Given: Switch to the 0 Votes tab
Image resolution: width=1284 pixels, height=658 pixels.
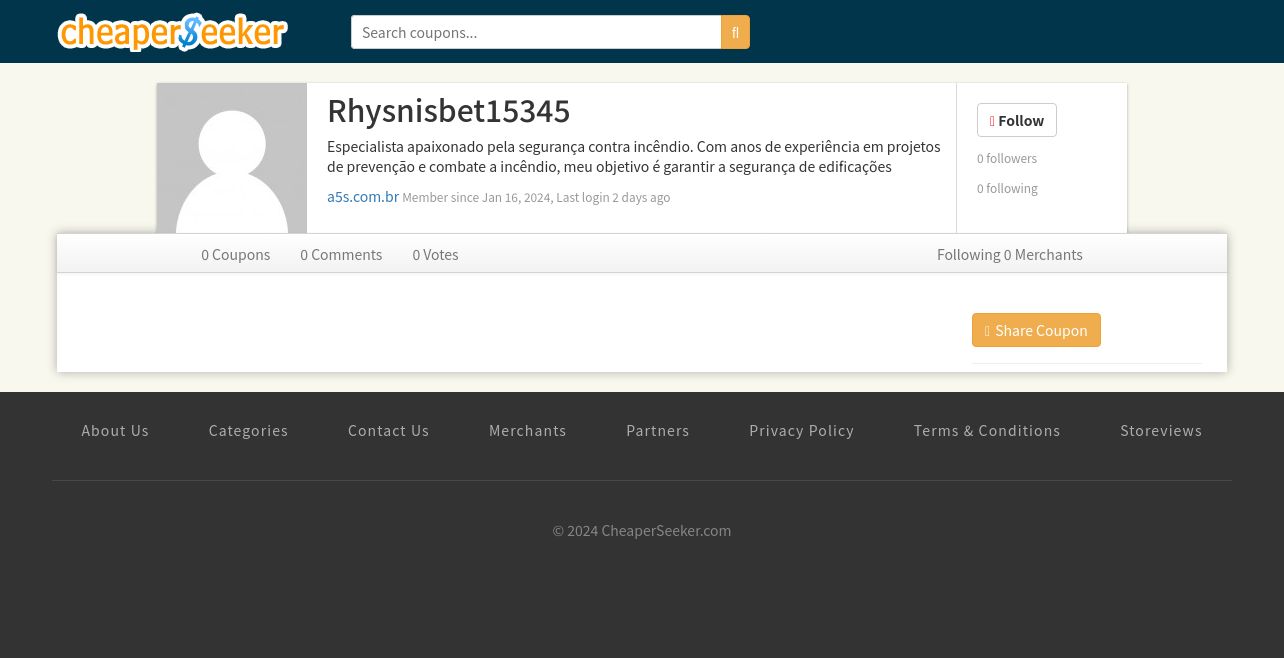Looking at the screenshot, I should pyautogui.click(x=435, y=254).
